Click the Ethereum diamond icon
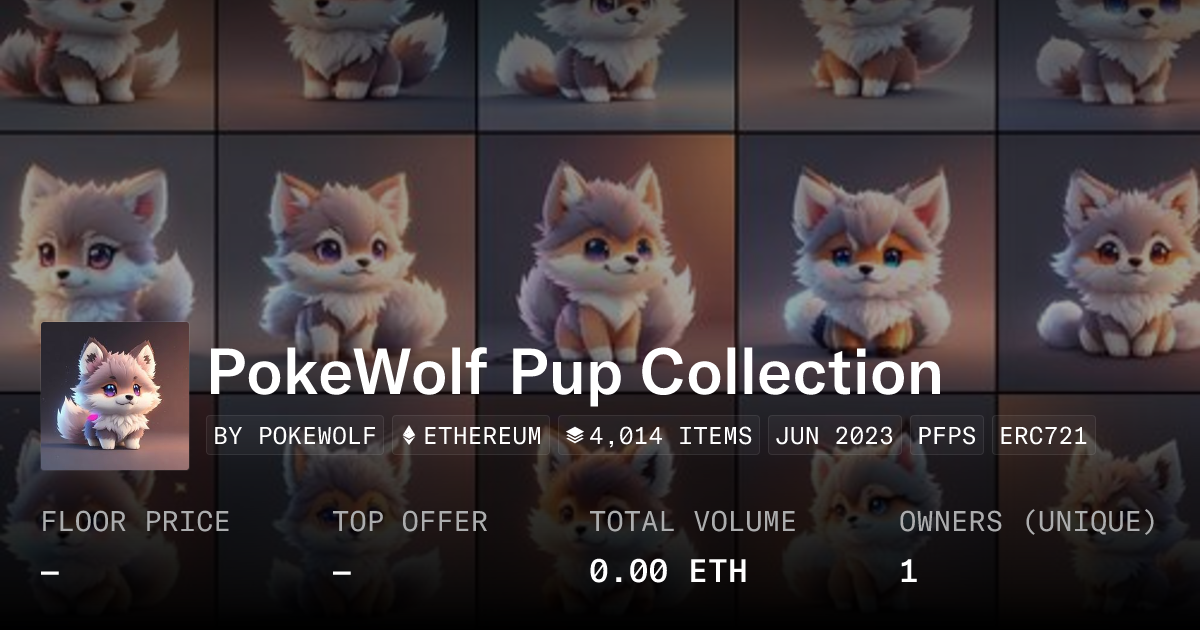 (x=408, y=436)
